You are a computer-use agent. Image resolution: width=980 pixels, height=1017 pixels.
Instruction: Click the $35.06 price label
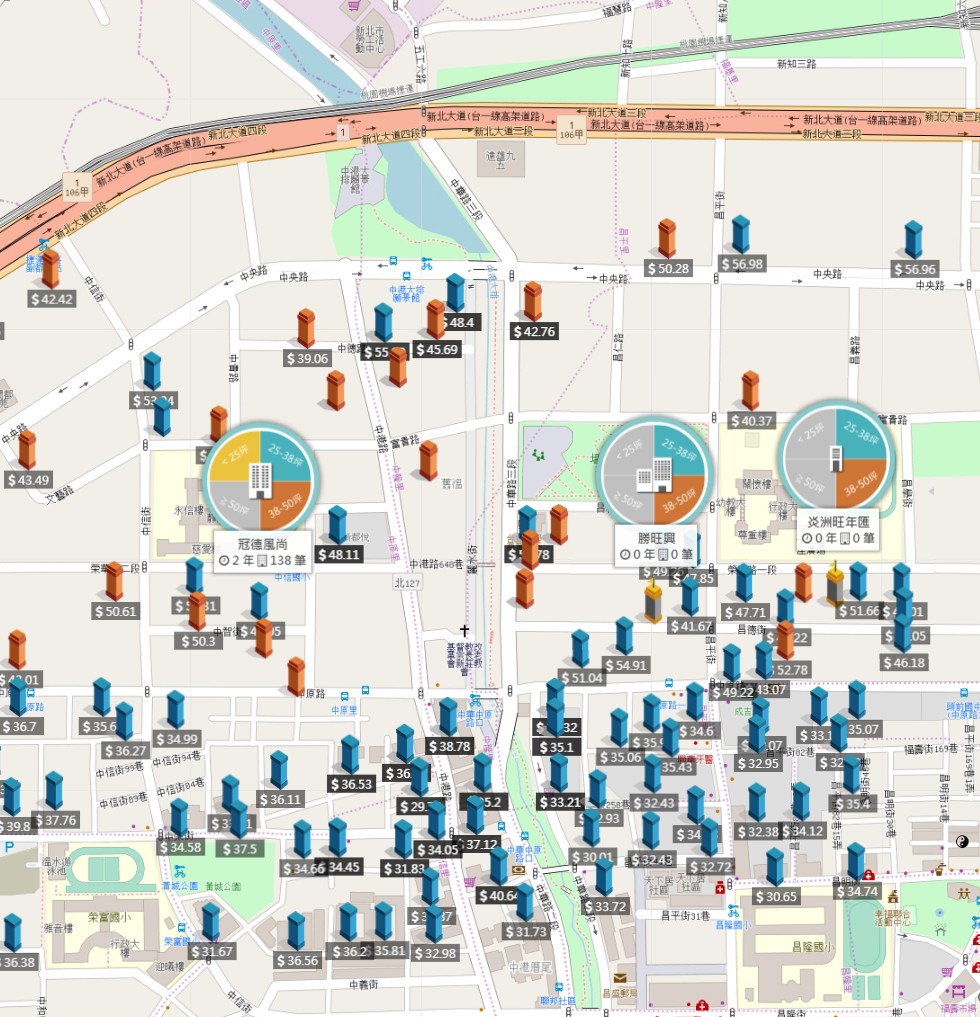pos(620,757)
